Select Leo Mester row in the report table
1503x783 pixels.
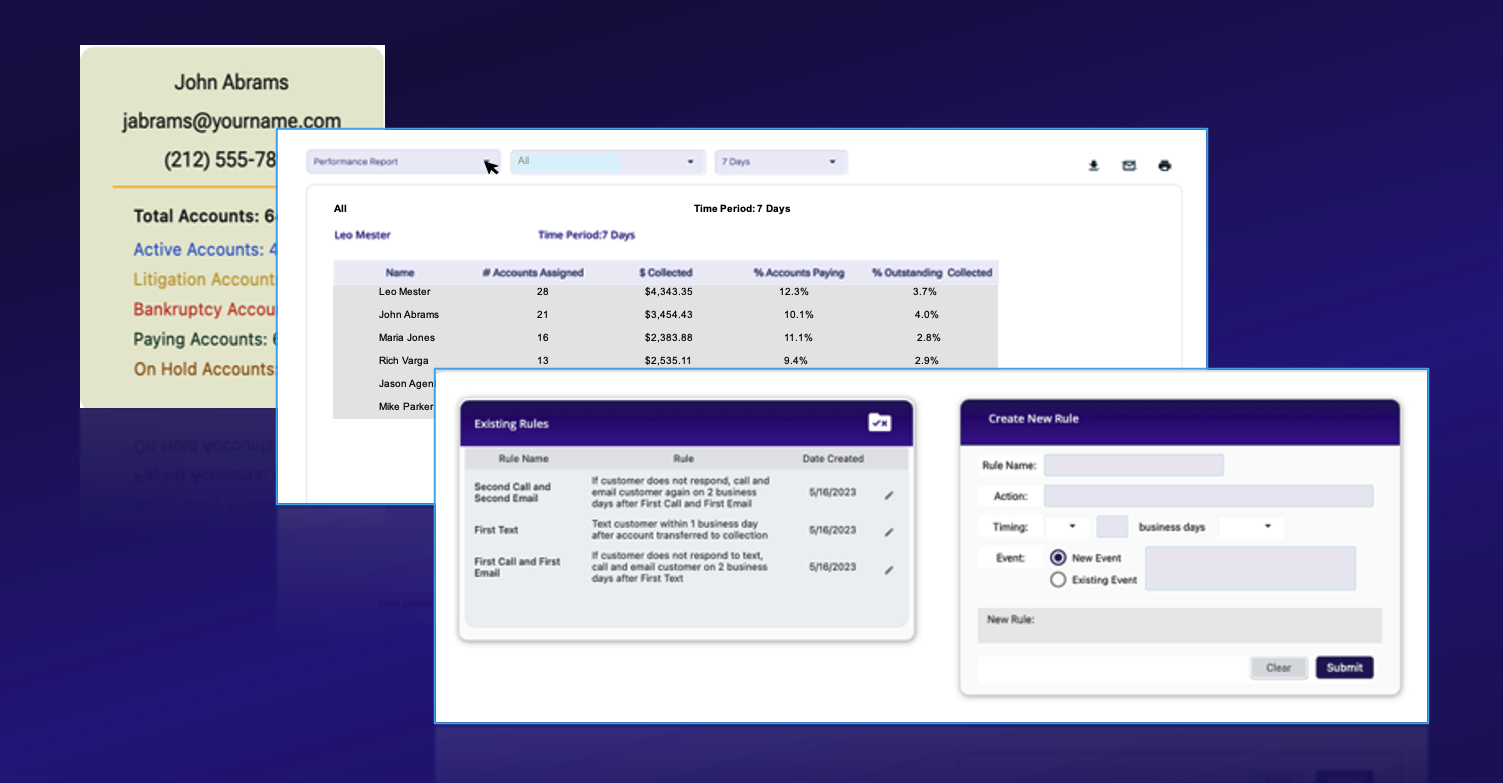665,292
